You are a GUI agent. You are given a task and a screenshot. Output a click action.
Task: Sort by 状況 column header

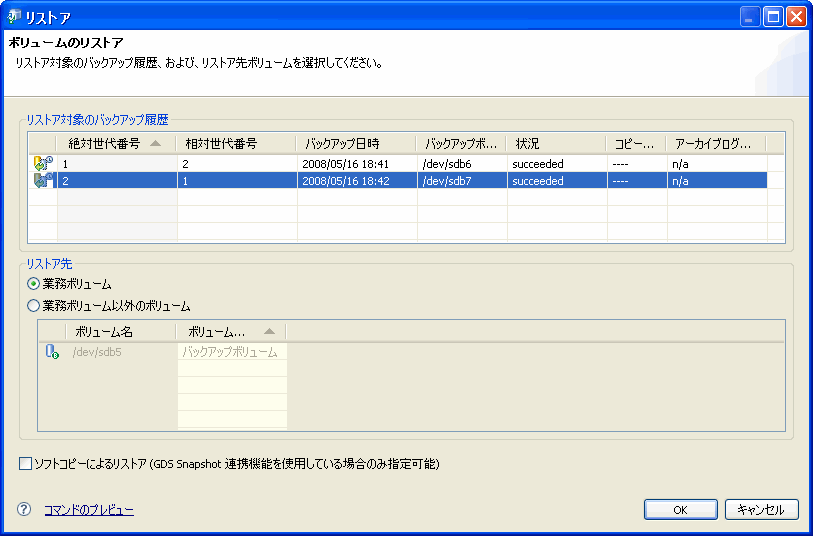(556, 144)
